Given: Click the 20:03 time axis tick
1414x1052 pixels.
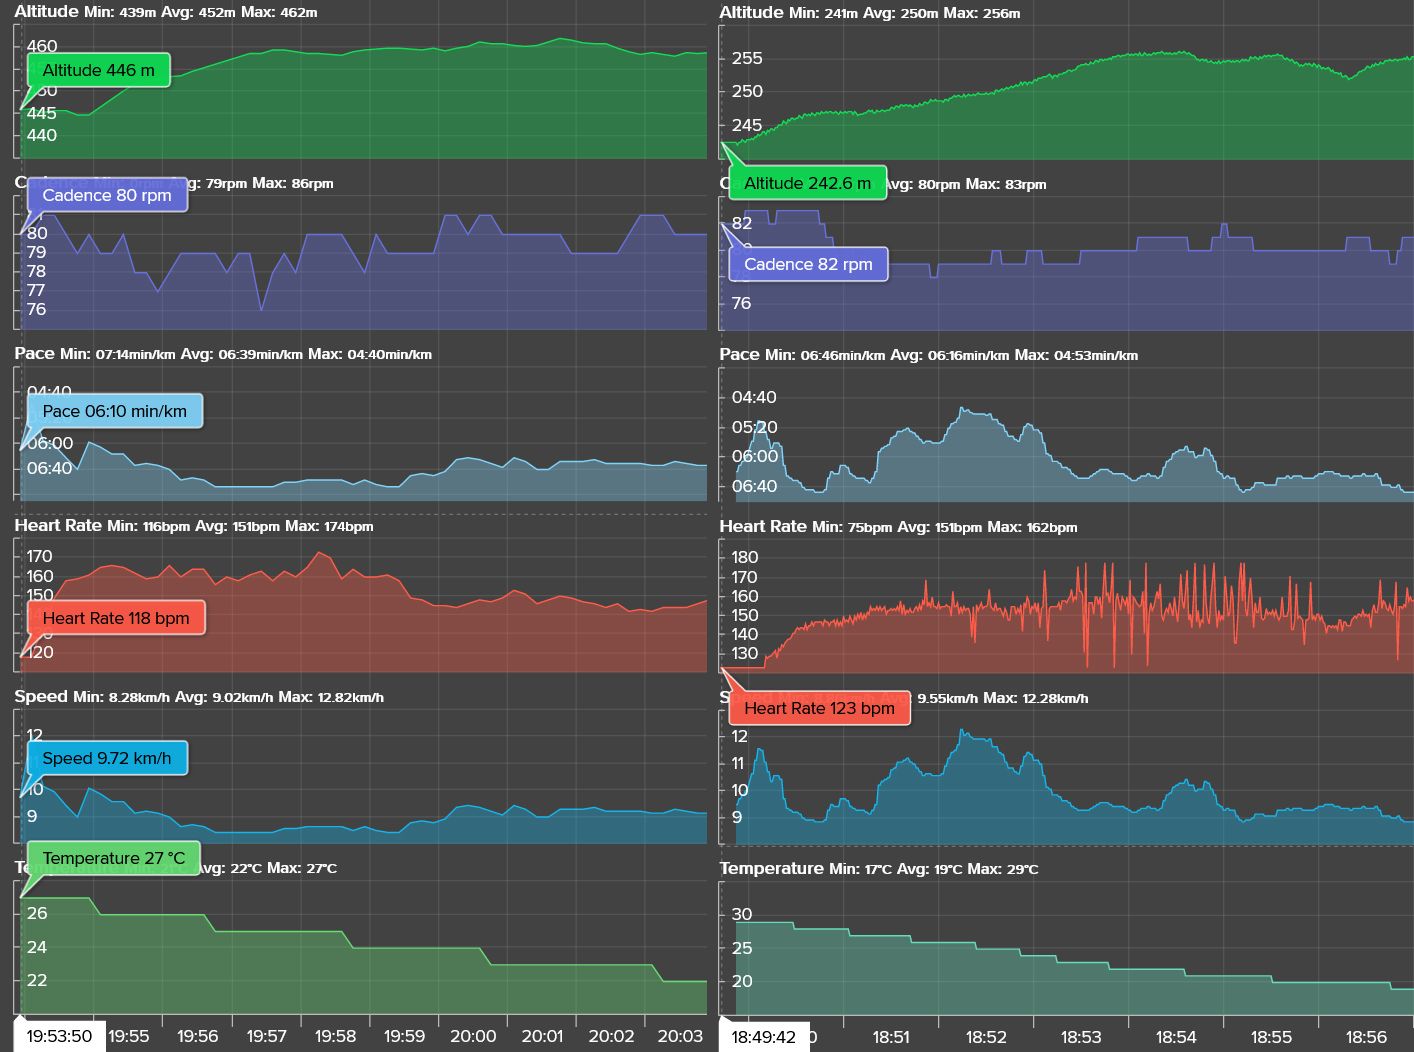Looking at the screenshot, I should tap(680, 1036).
